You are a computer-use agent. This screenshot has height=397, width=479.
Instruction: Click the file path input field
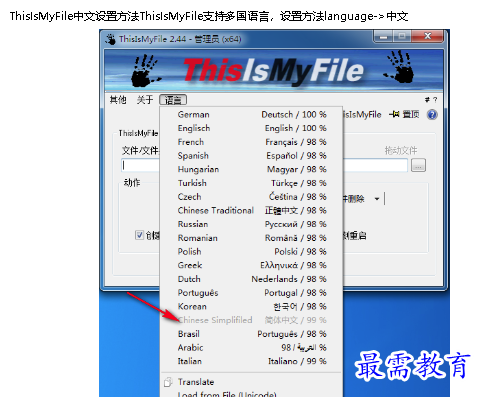(264, 165)
